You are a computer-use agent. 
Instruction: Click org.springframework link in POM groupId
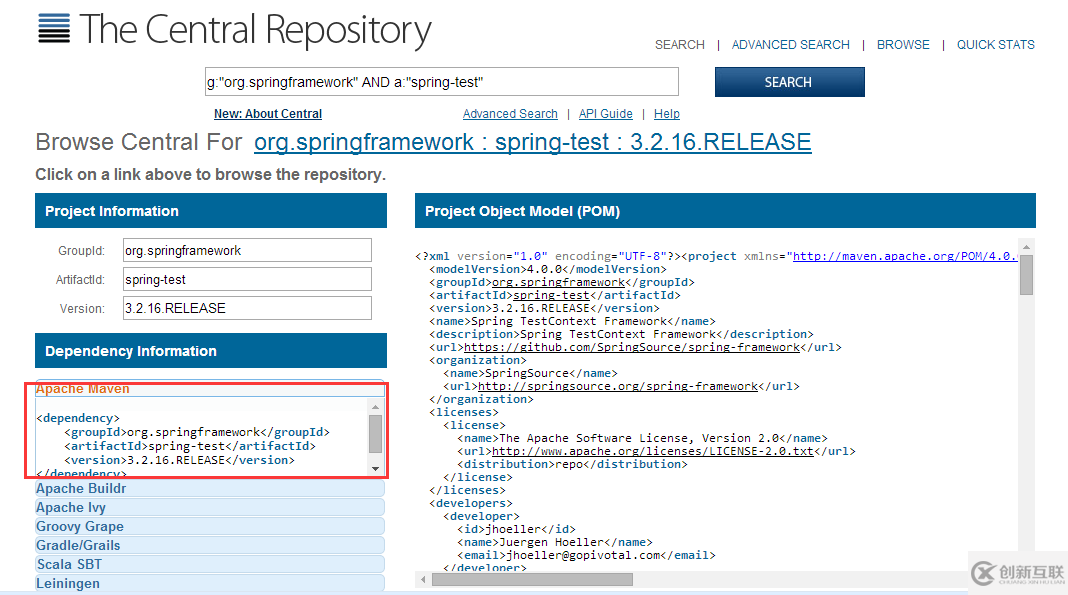[x=559, y=282]
